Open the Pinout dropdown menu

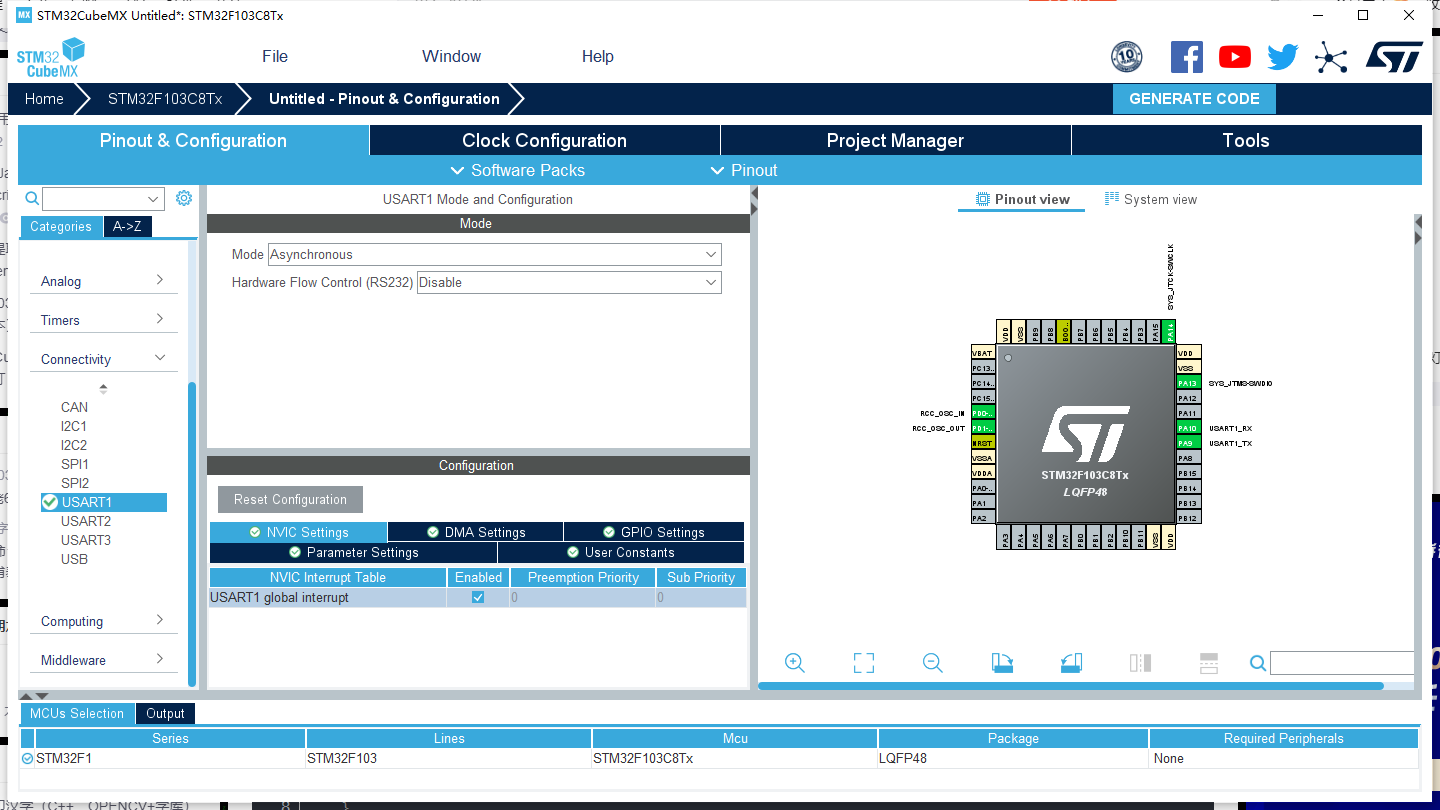click(744, 170)
